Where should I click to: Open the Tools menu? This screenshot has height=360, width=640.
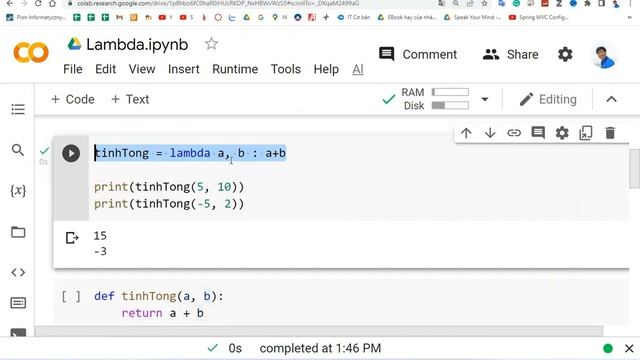286,69
